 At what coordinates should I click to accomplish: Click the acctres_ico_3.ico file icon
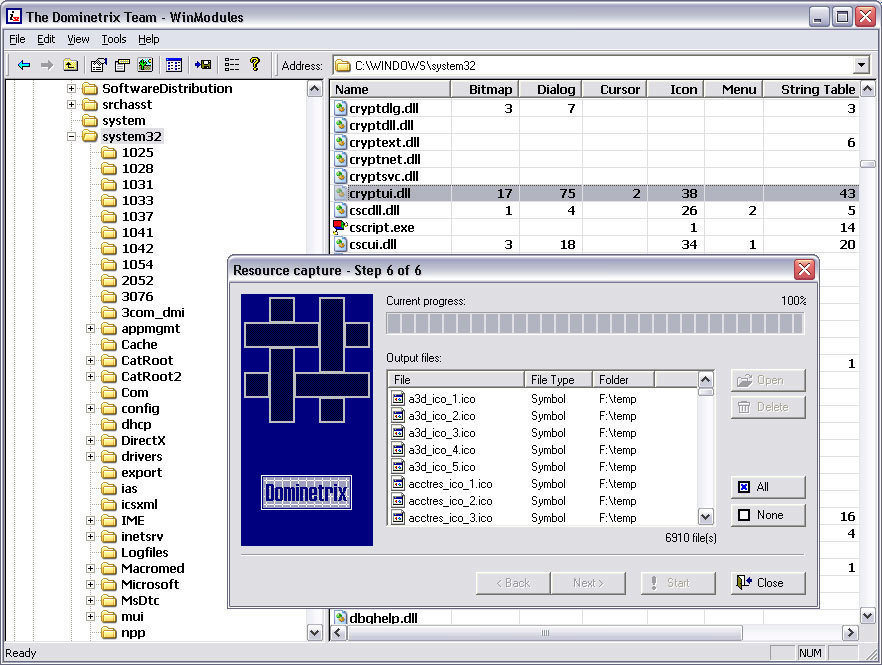pyautogui.click(x=398, y=518)
